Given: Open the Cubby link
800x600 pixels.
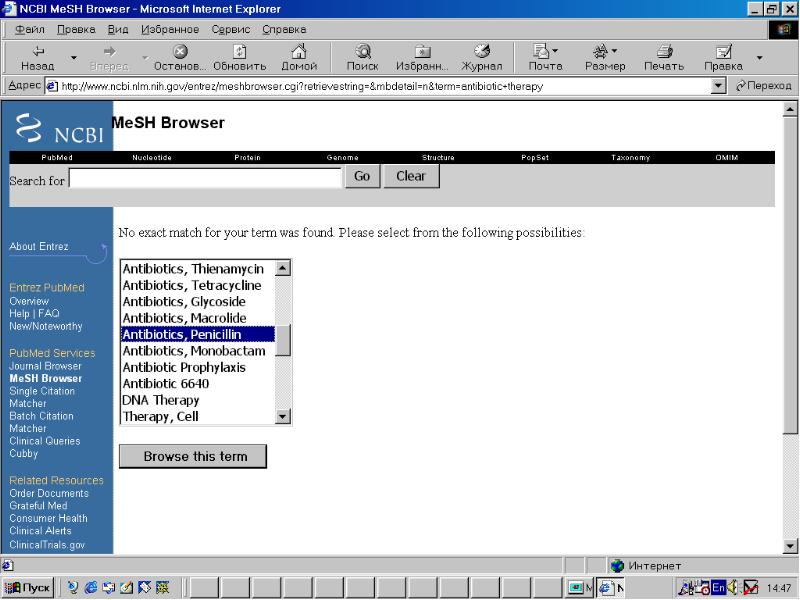Looking at the screenshot, I should click(x=23, y=453).
